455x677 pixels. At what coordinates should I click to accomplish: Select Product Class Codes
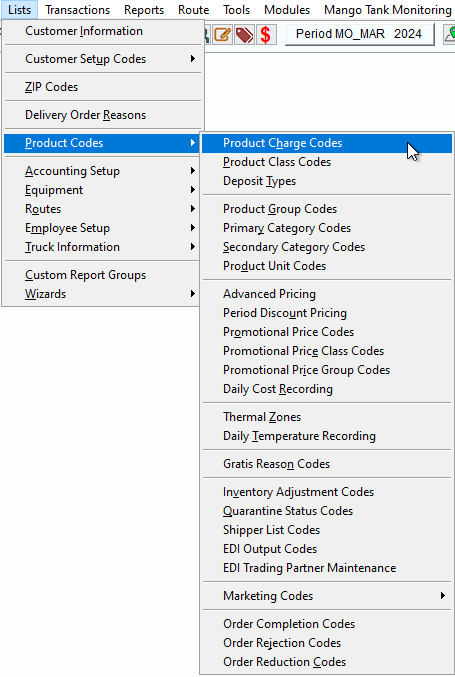327,162
